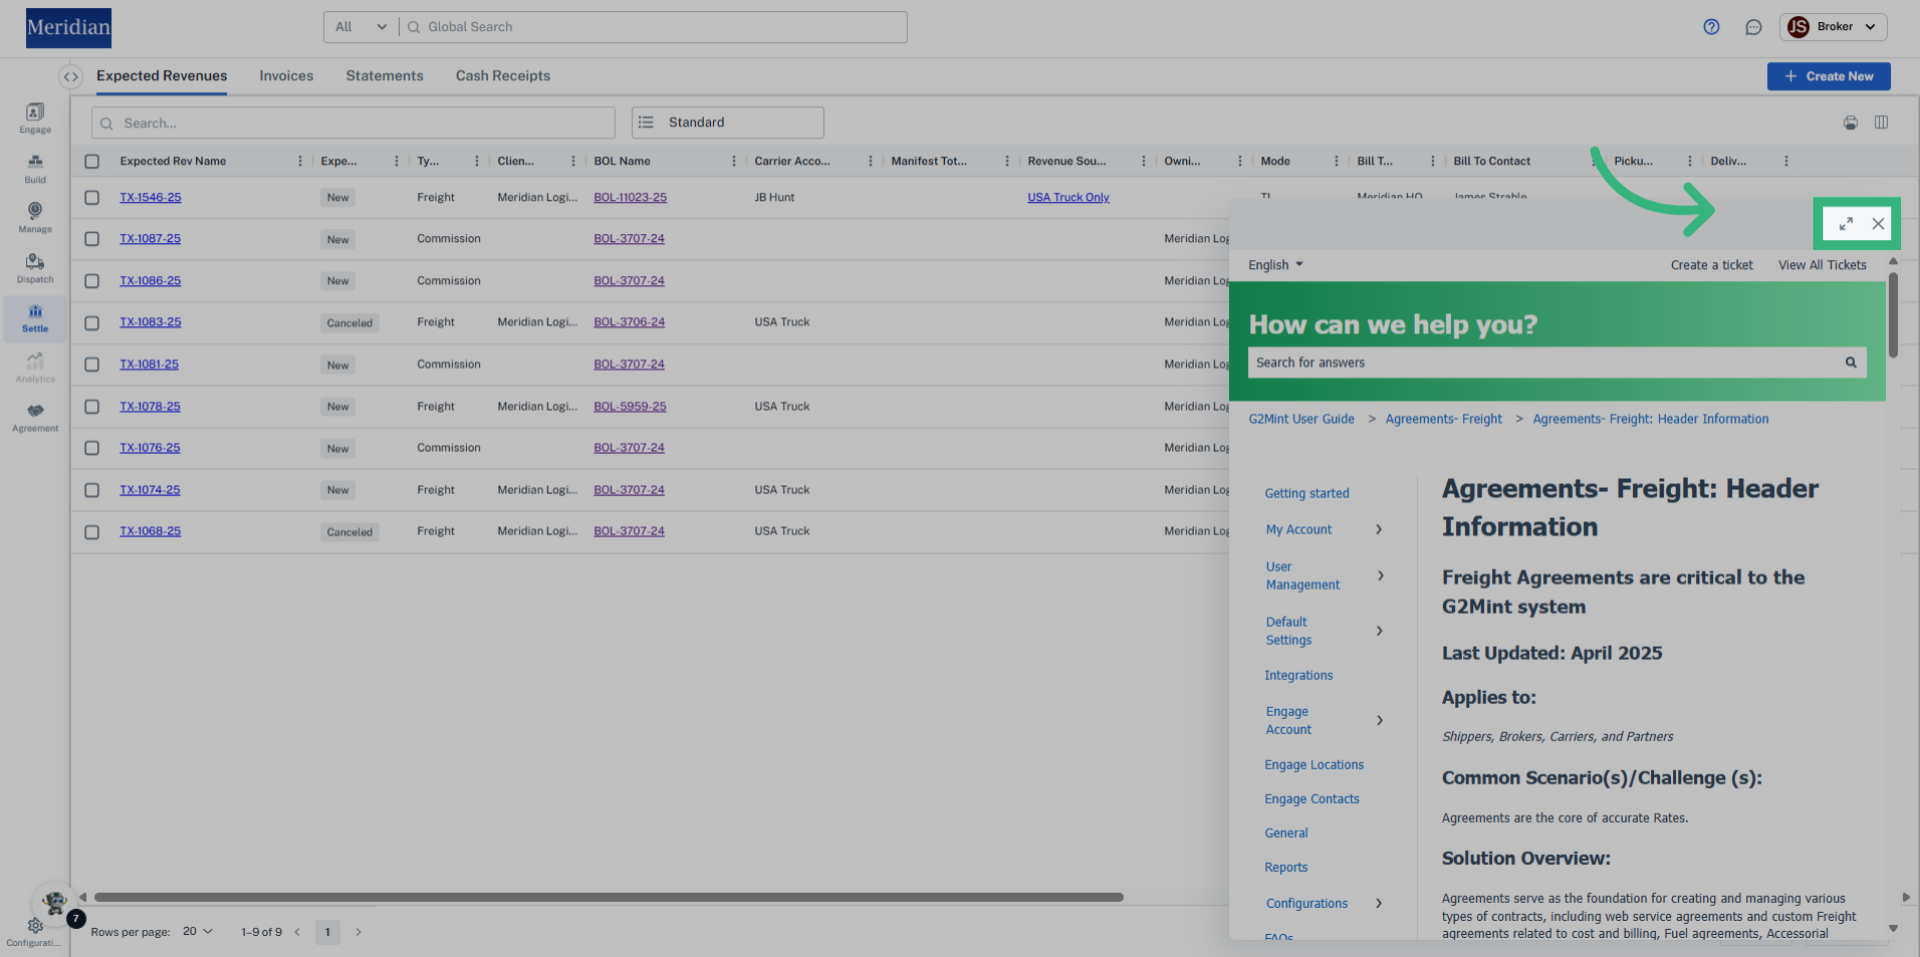Screen dimensions: 1920x957
Task: Expand the My Account help section
Action: pyautogui.click(x=1379, y=530)
